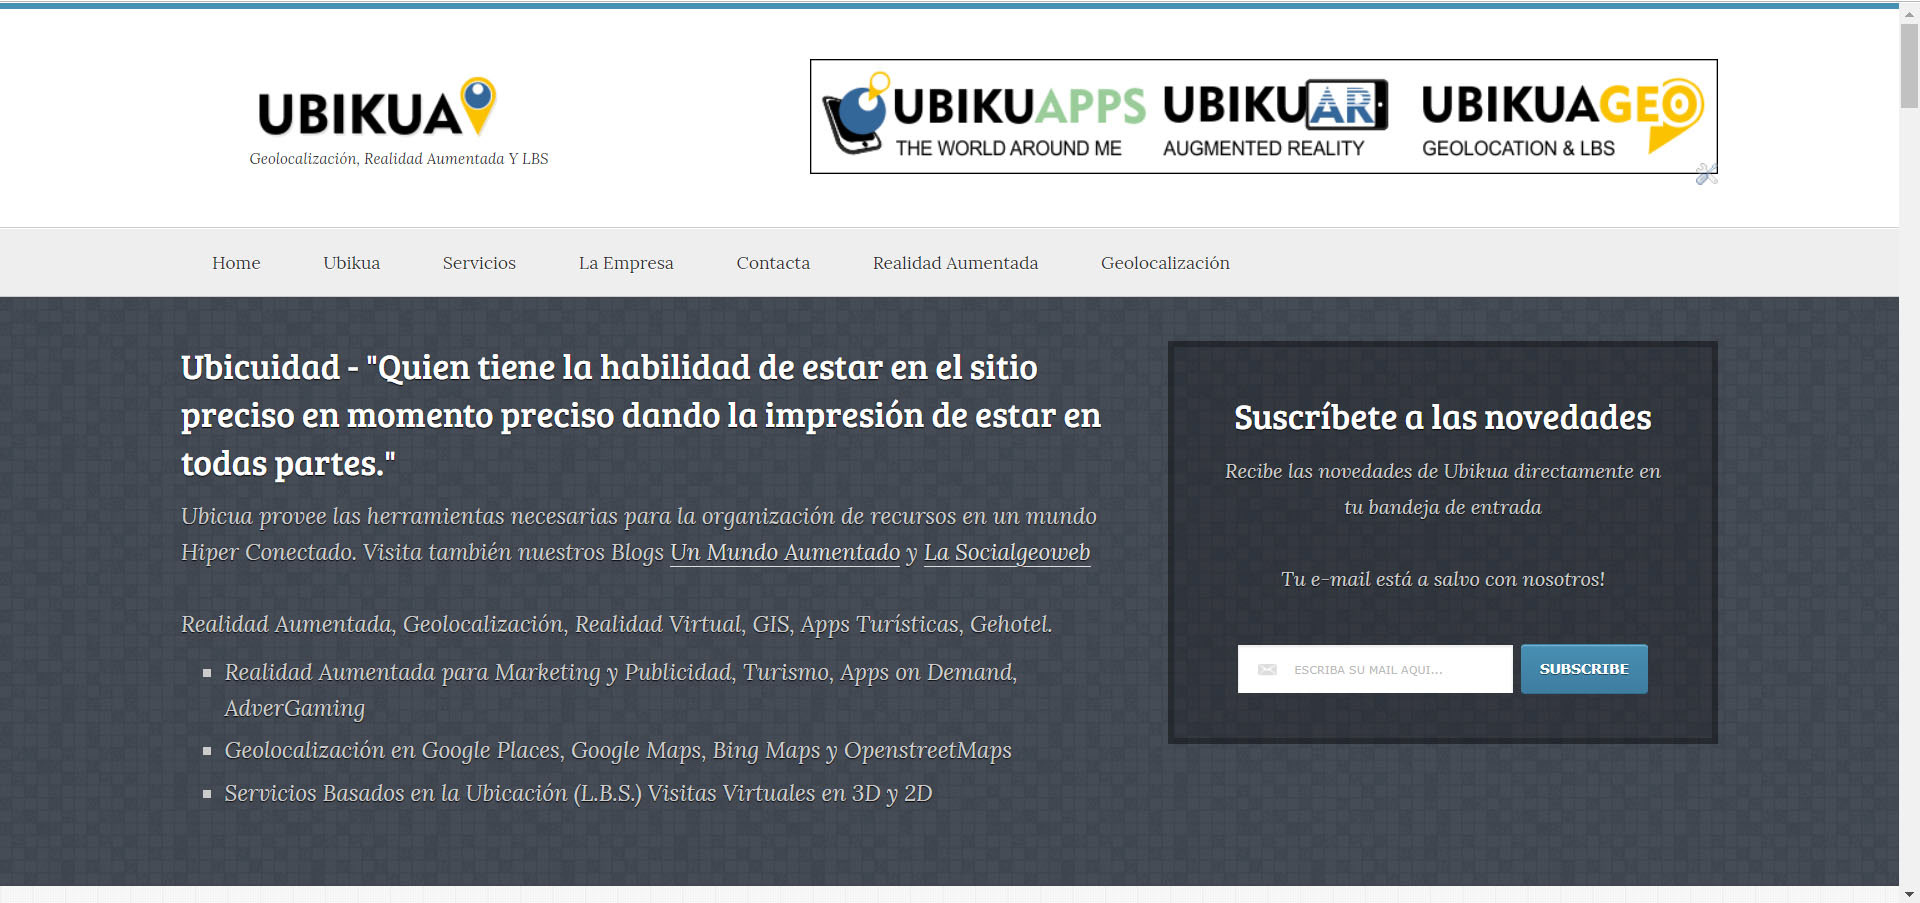Open La Empresa menu item

626,263
